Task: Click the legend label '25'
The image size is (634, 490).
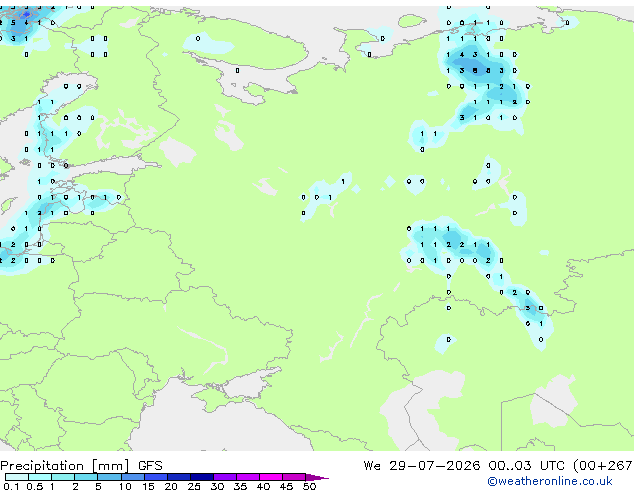Action: click(194, 486)
